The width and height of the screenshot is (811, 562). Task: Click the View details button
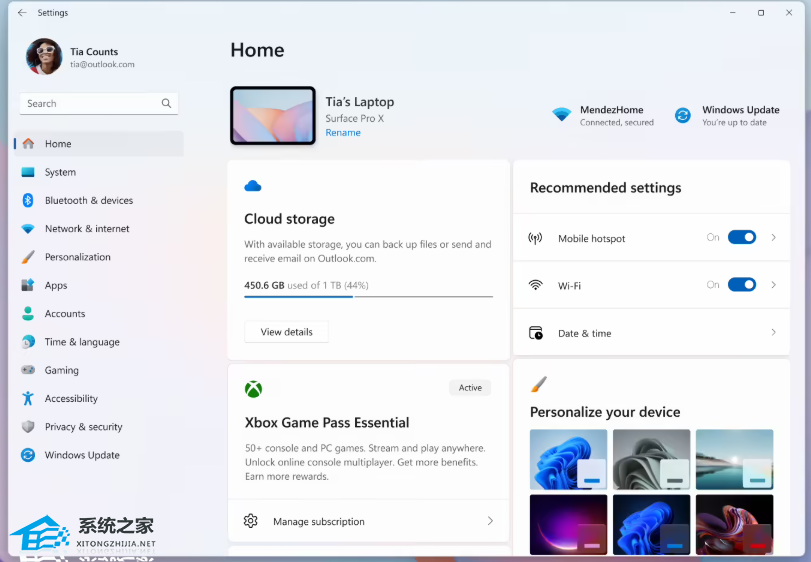pos(287,332)
